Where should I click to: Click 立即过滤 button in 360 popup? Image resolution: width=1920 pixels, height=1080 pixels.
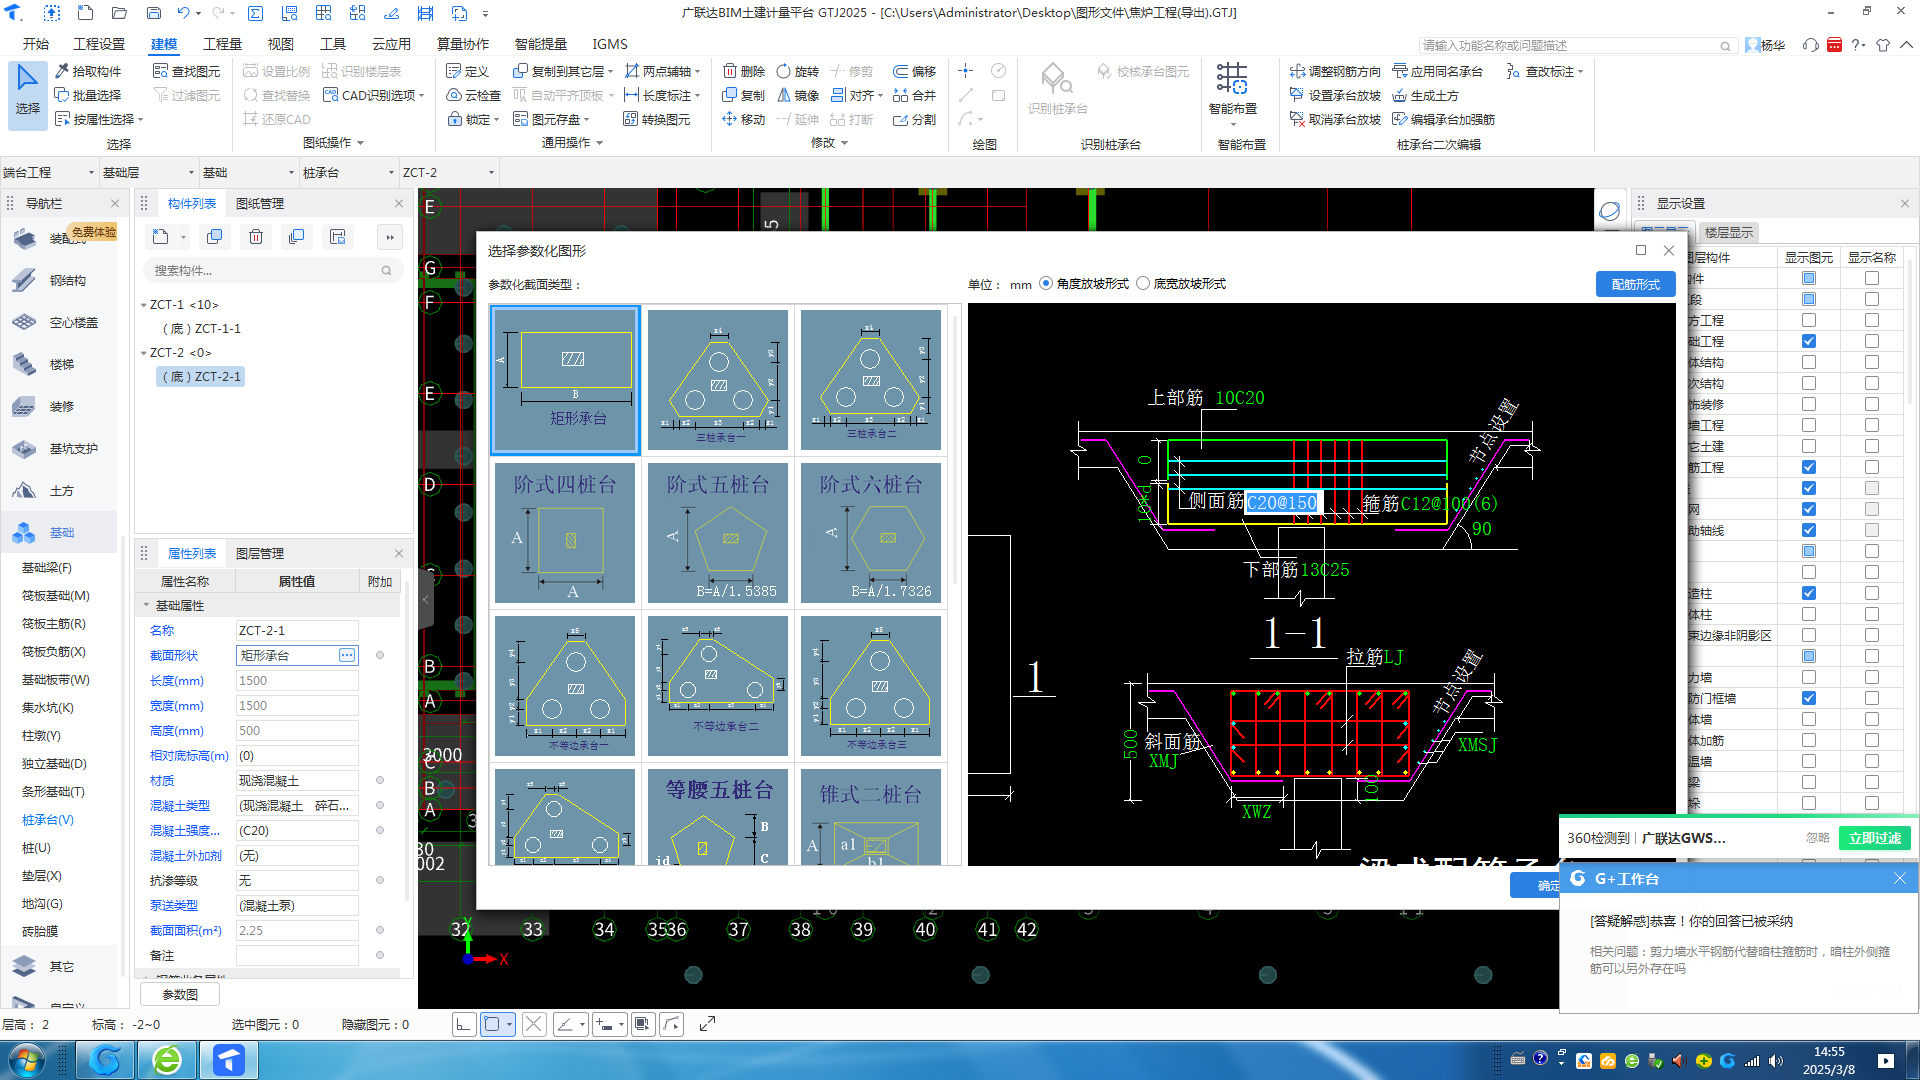(x=1874, y=838)
